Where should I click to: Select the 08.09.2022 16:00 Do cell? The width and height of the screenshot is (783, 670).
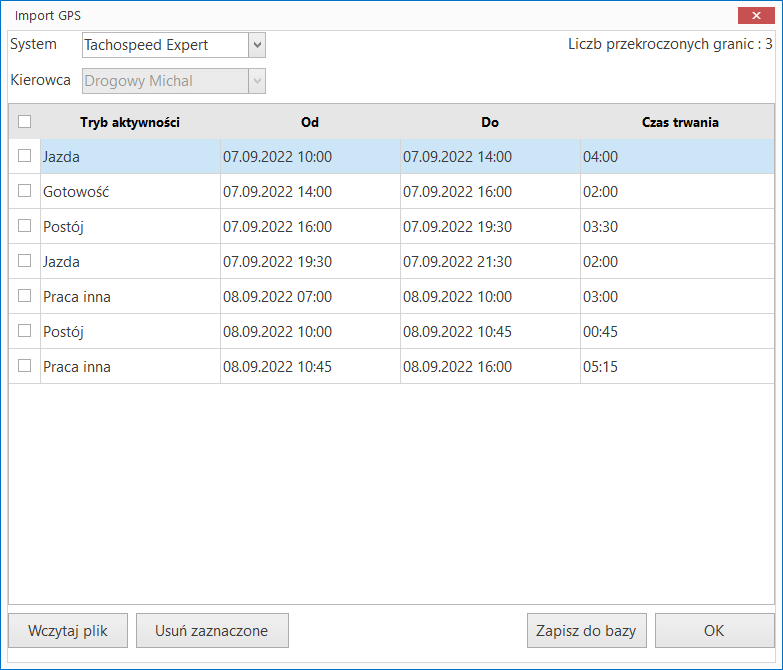458,367
